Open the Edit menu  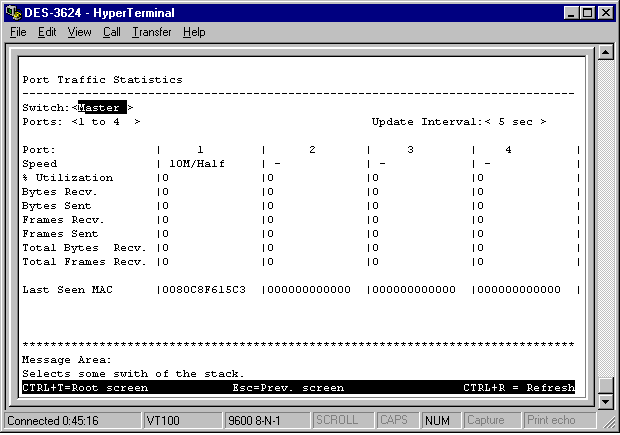(47, 32)
